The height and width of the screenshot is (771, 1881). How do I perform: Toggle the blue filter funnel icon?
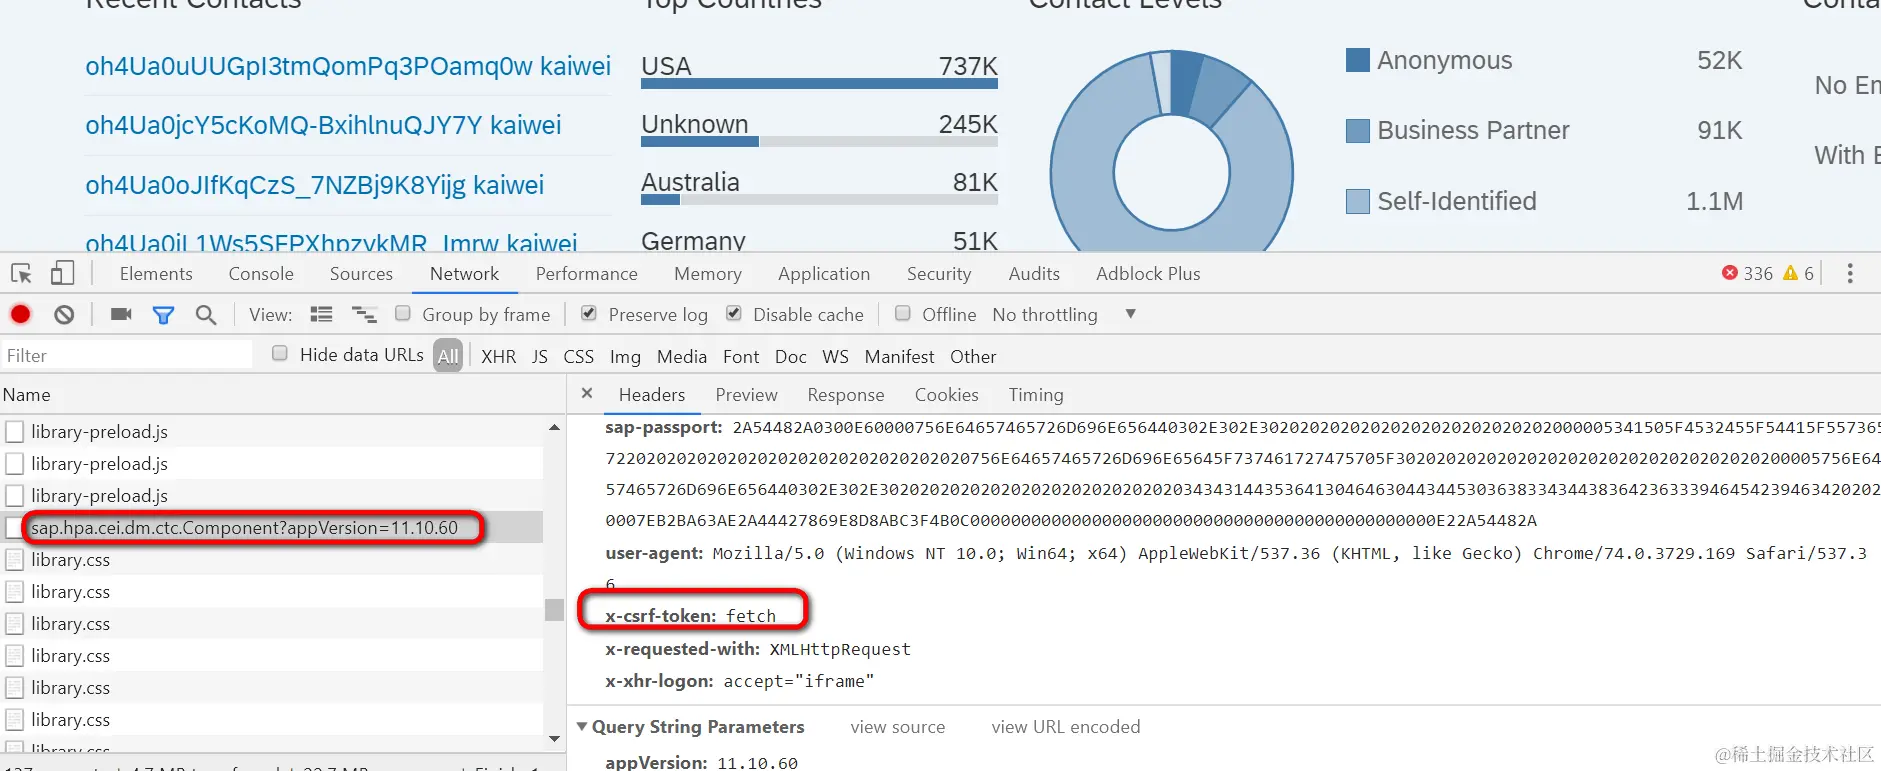click(163, 315)
